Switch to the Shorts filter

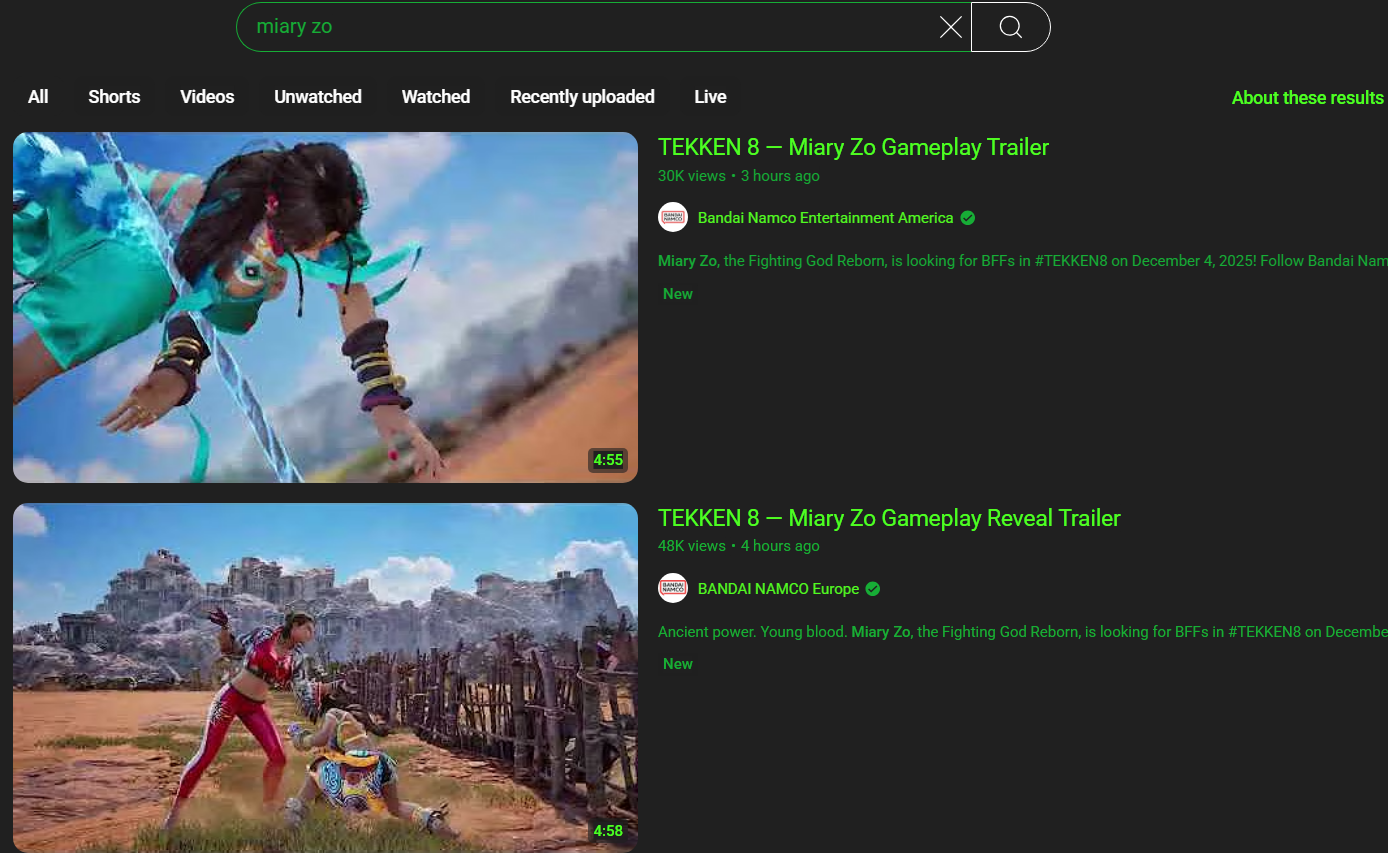point(114,97)
